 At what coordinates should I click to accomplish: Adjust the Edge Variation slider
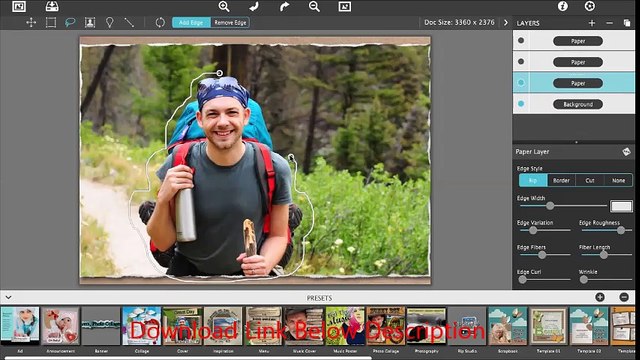533,230
